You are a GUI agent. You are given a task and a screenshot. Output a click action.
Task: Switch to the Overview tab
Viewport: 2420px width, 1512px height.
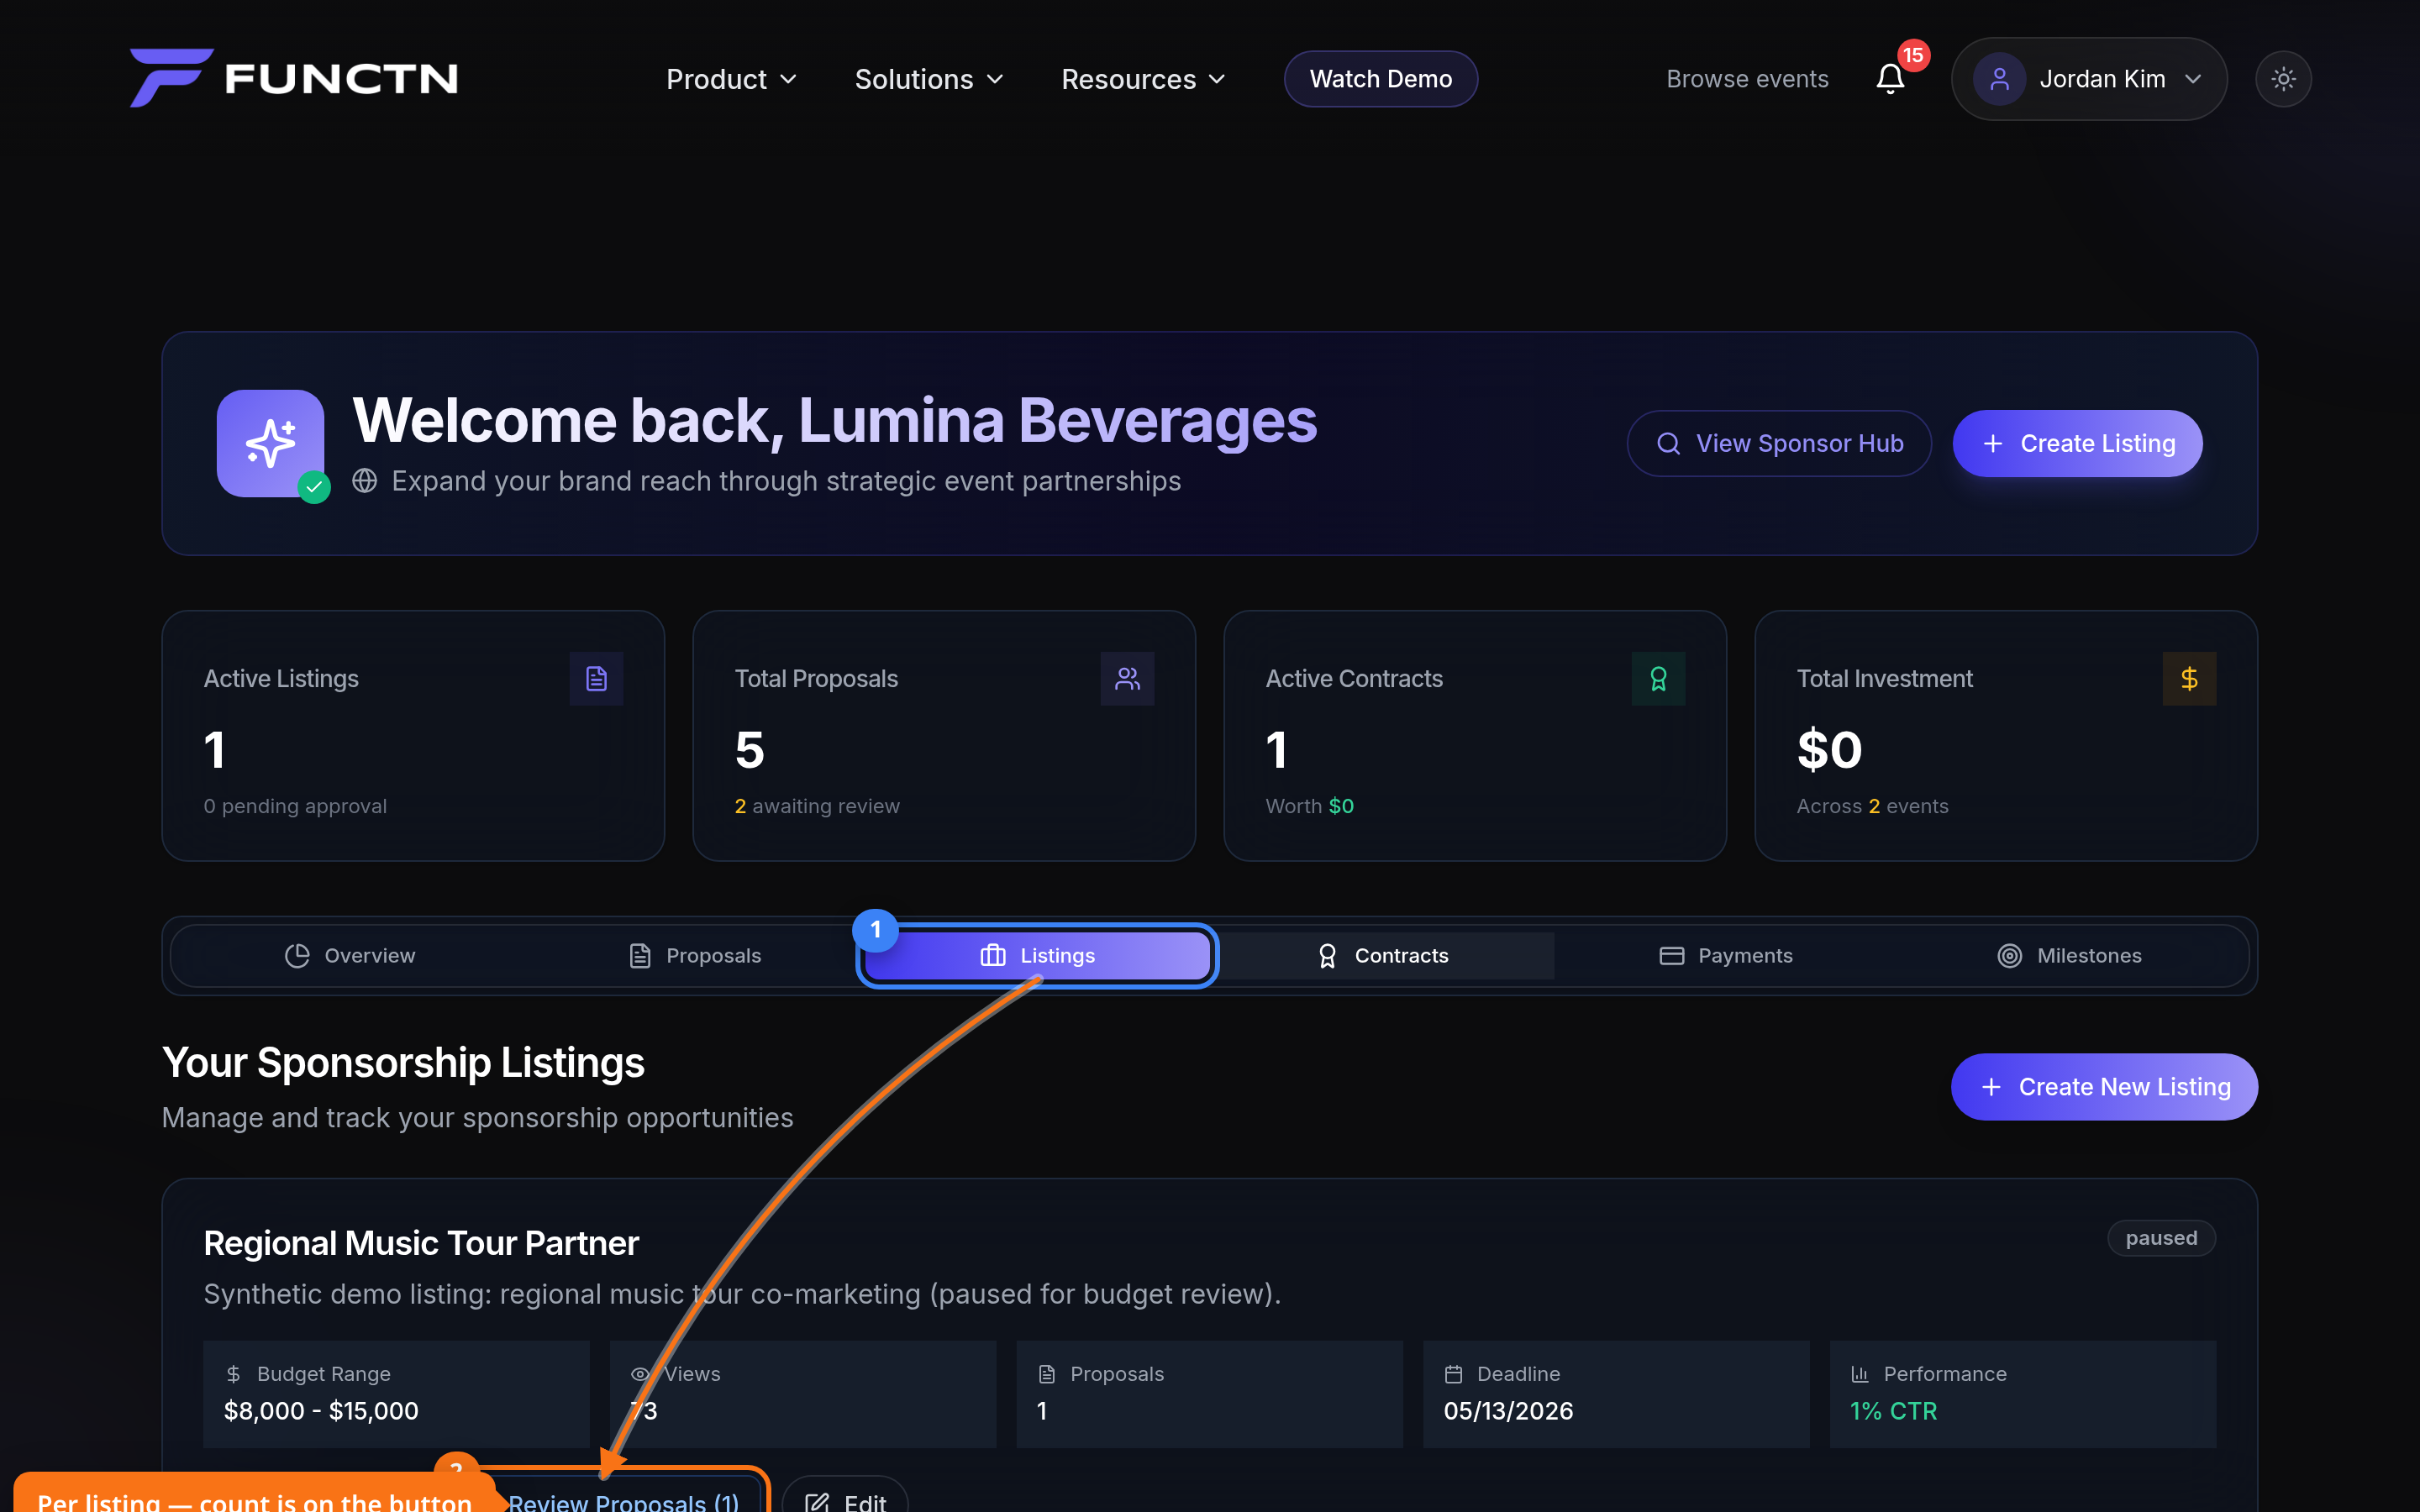point(350,956)
